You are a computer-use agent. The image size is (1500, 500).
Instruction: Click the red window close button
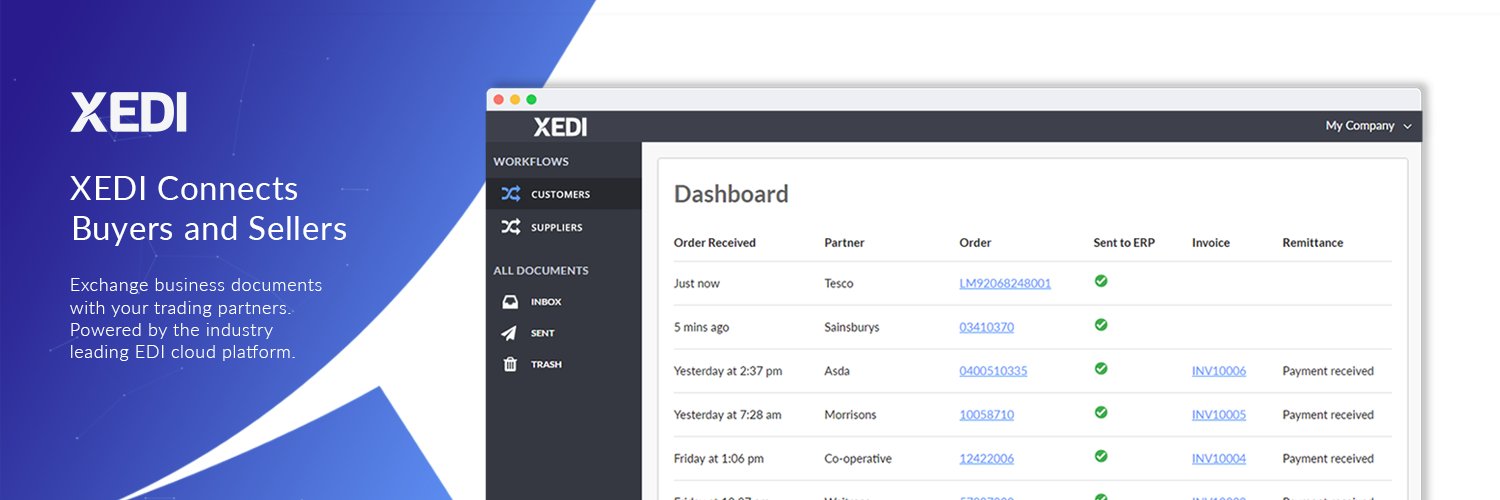point(499,100)
